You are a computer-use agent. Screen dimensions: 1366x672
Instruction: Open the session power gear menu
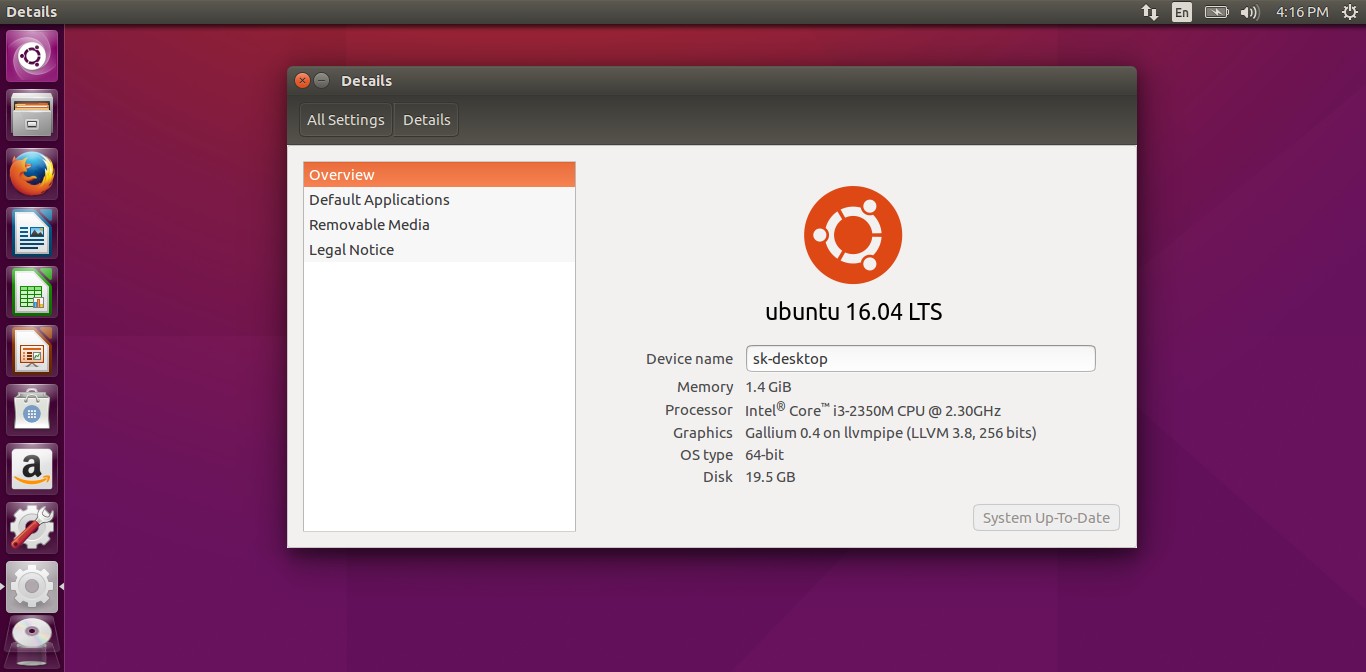click(x=1349, y=12)
